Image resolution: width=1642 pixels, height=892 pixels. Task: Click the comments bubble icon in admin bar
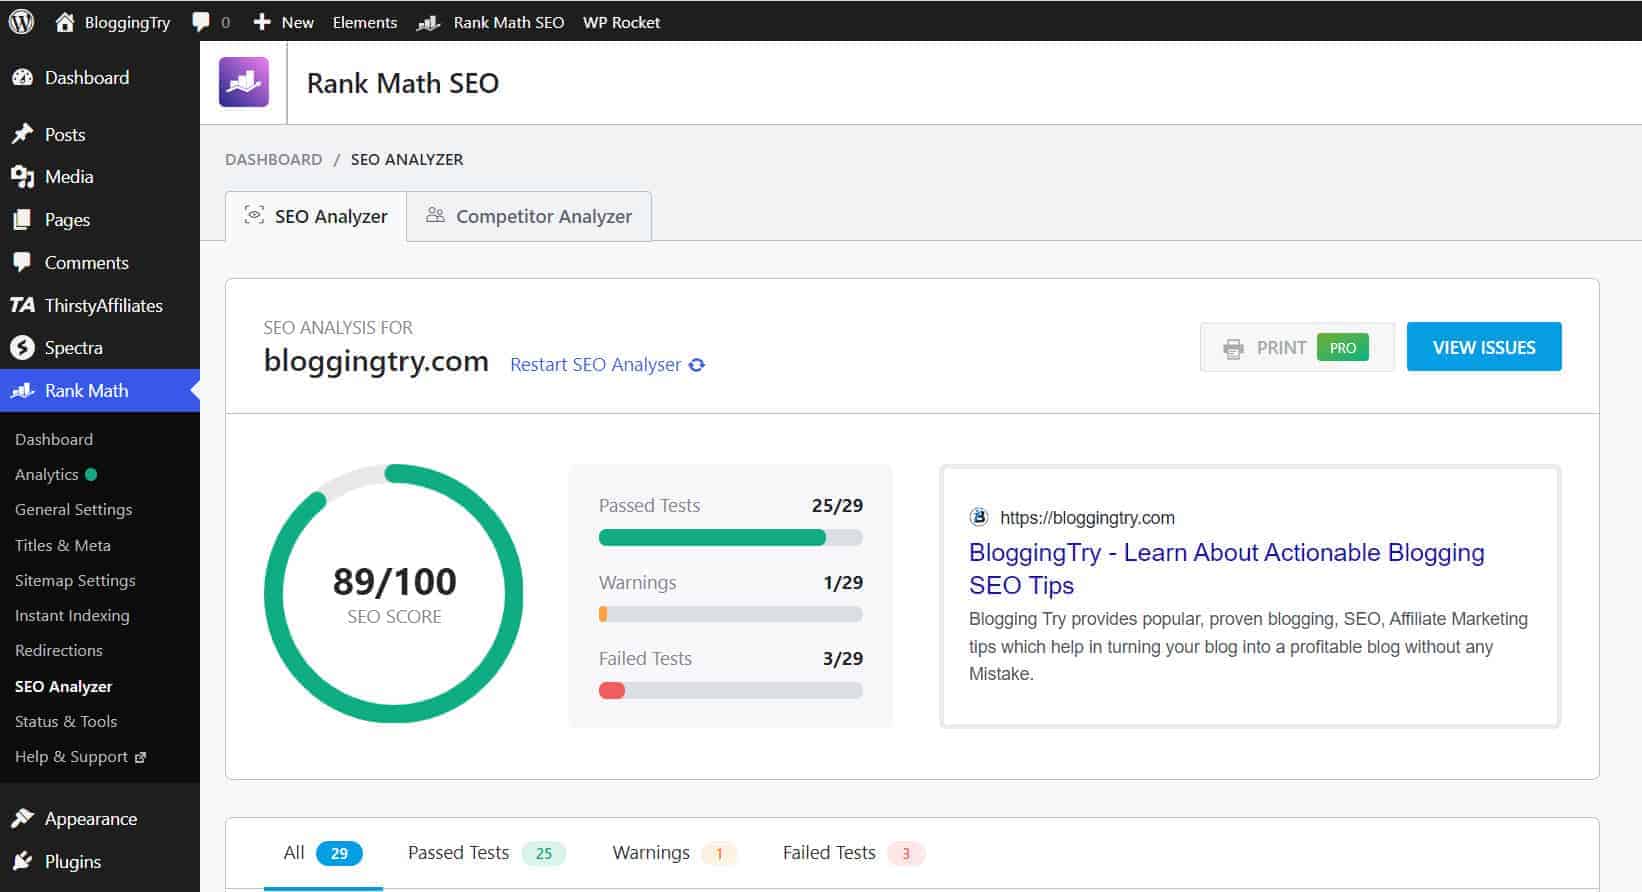point(201,22)
